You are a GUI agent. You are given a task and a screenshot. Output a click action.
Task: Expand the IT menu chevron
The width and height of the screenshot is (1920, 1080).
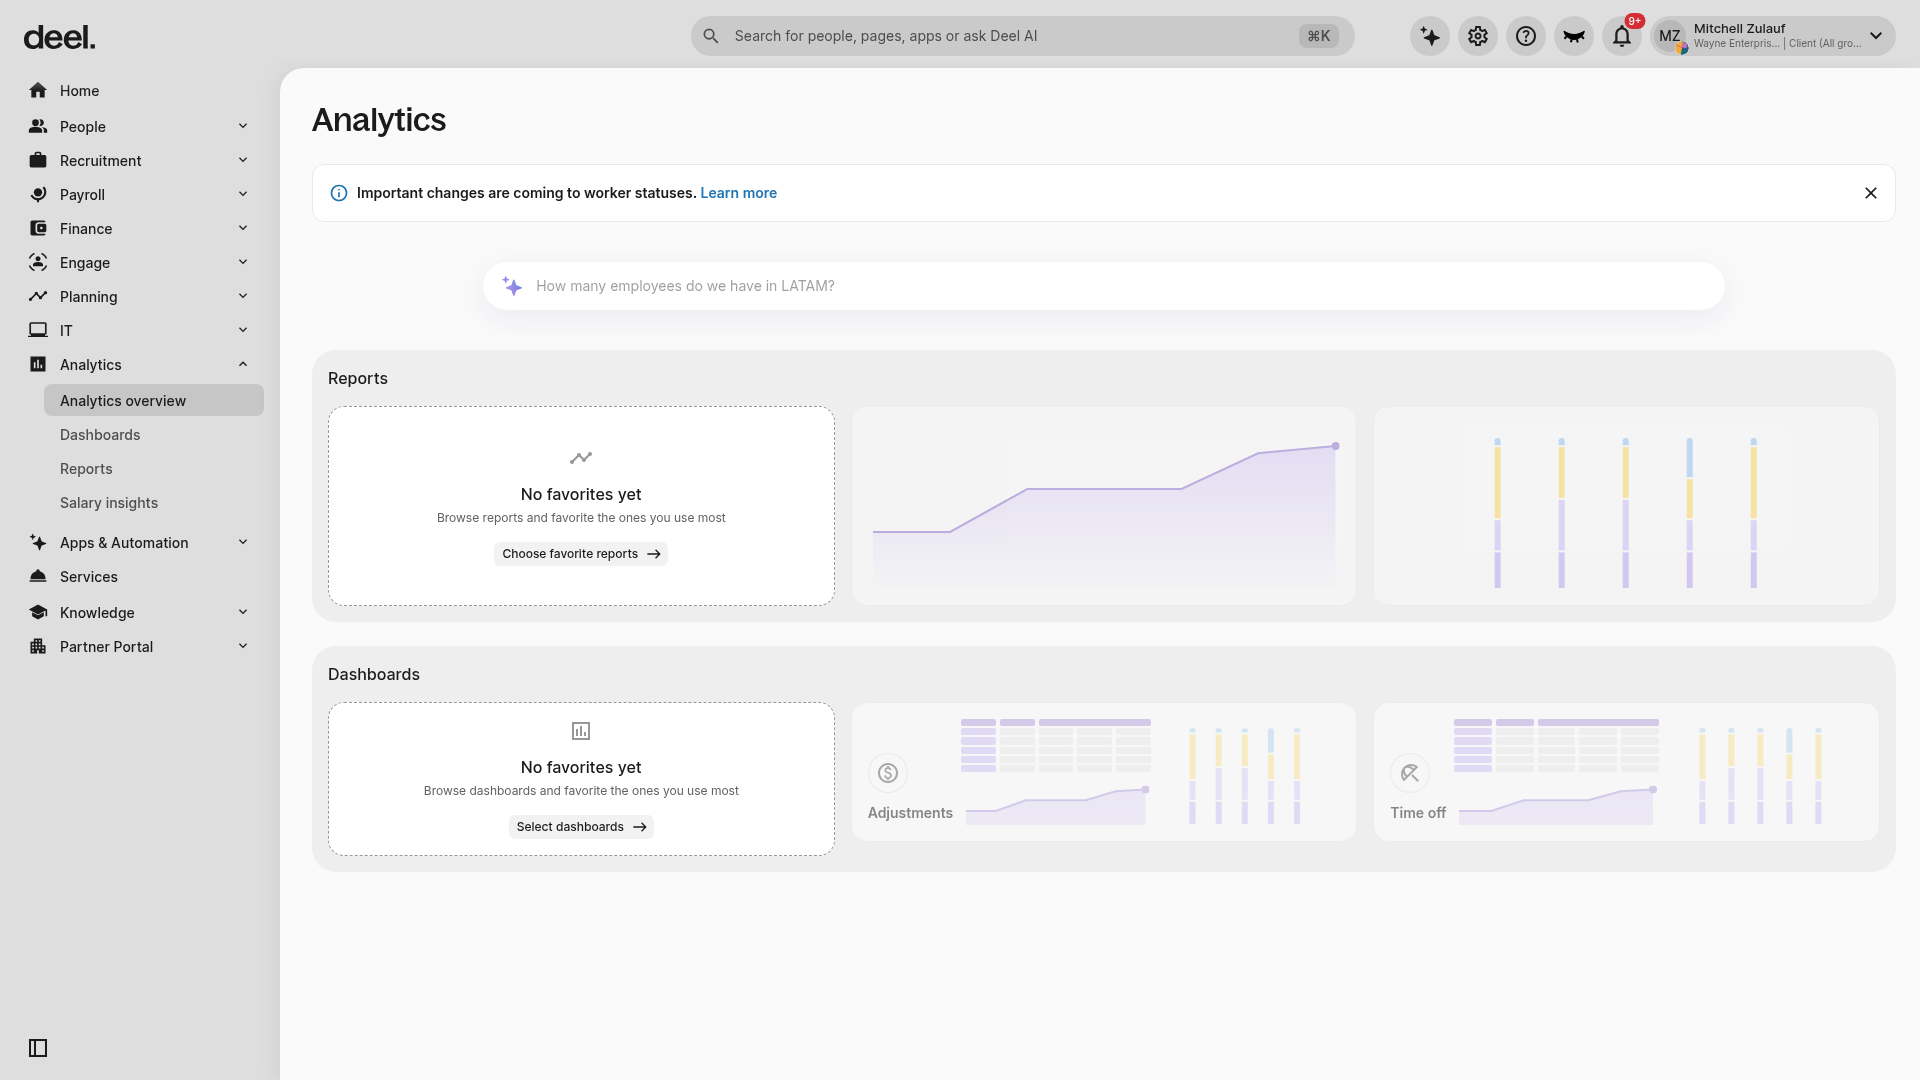pyautogui.click(x=243, y=330)
